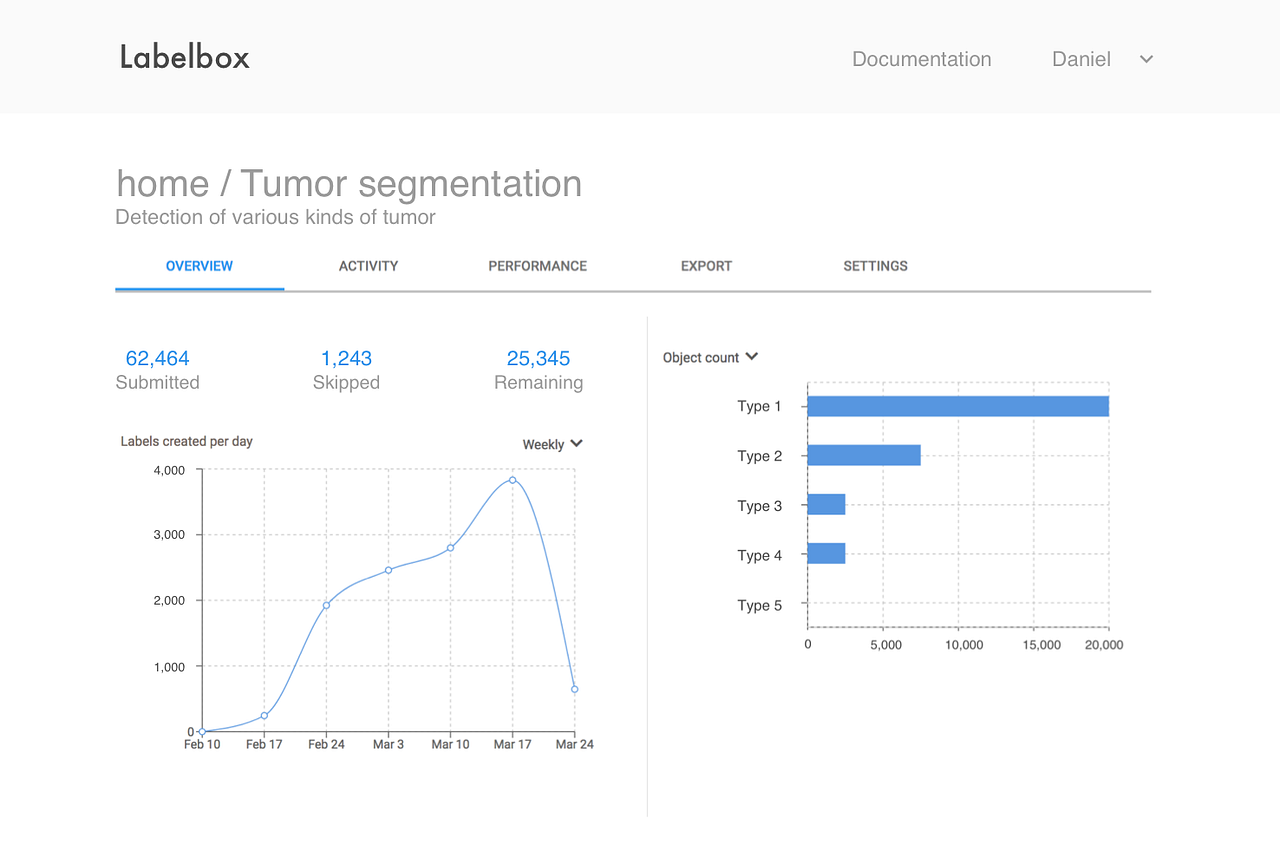Screen dimensions: 1280x845
Task: Expand the Object count metric selector
Action: point(711,356)
